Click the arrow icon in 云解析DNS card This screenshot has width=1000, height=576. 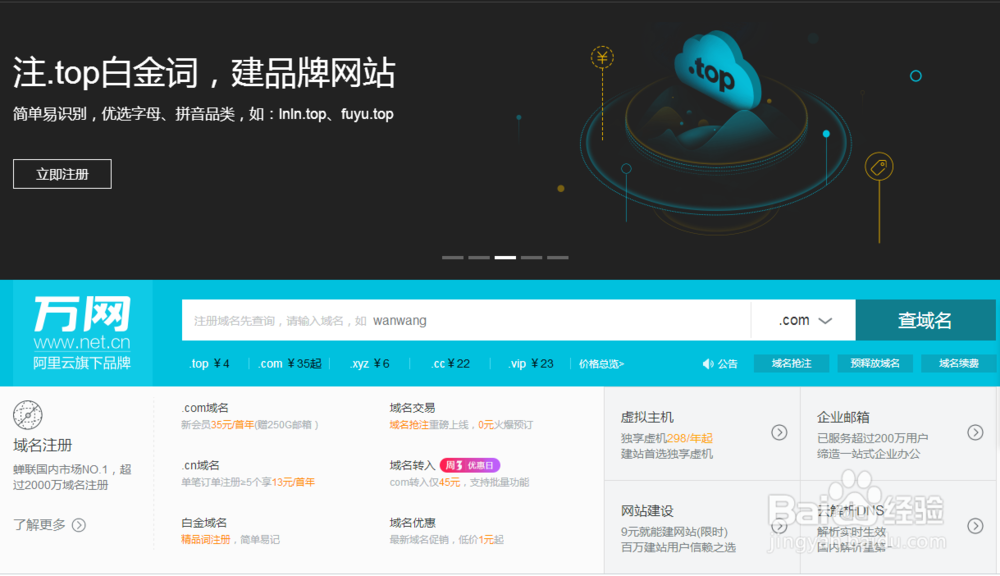(x=975, y=526)
